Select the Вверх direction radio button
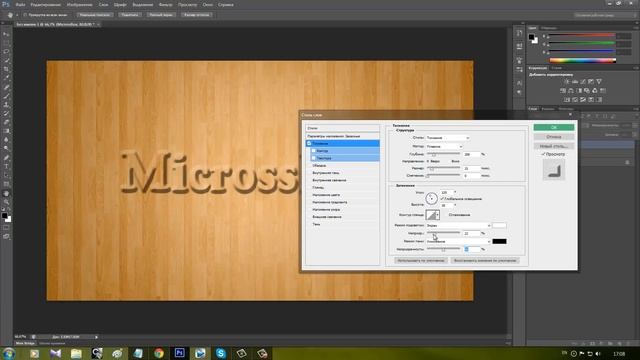The width and height of the screenshot is (640, 360). tap(428, 161)
